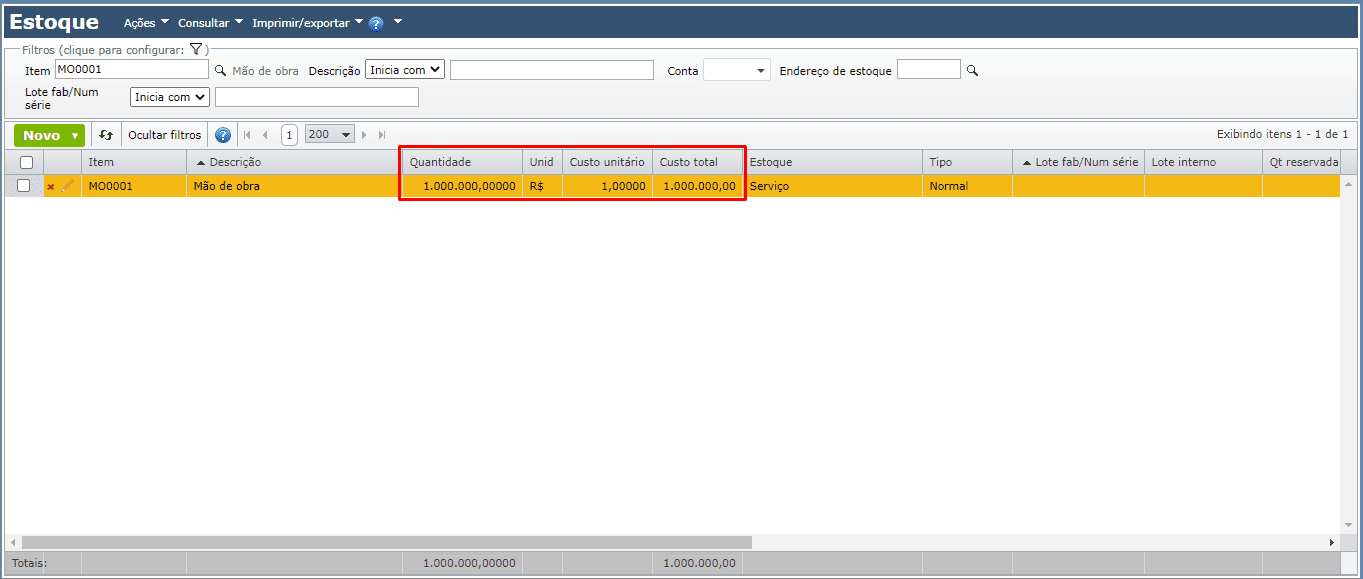Image resolution: width=1363 pixels, height=579 pixels.
Task: Open page size dropdown showing 200
Action: point(330,135)
